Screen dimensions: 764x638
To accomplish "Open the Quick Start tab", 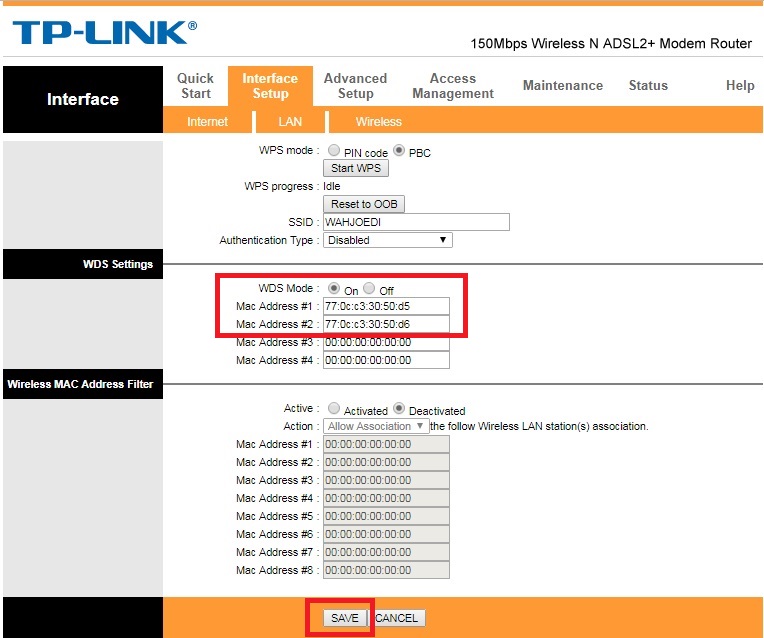I will (195, 86).
